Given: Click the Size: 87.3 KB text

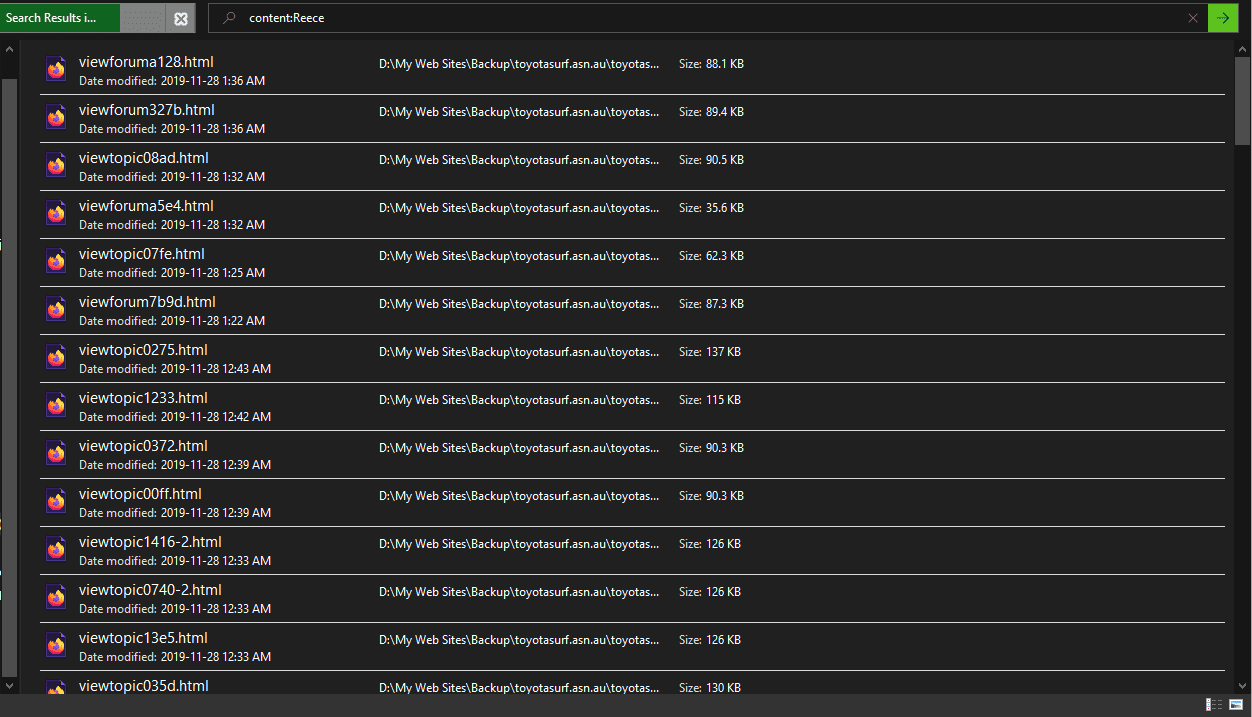Looking at the screenshot, I should click(711, 304).
